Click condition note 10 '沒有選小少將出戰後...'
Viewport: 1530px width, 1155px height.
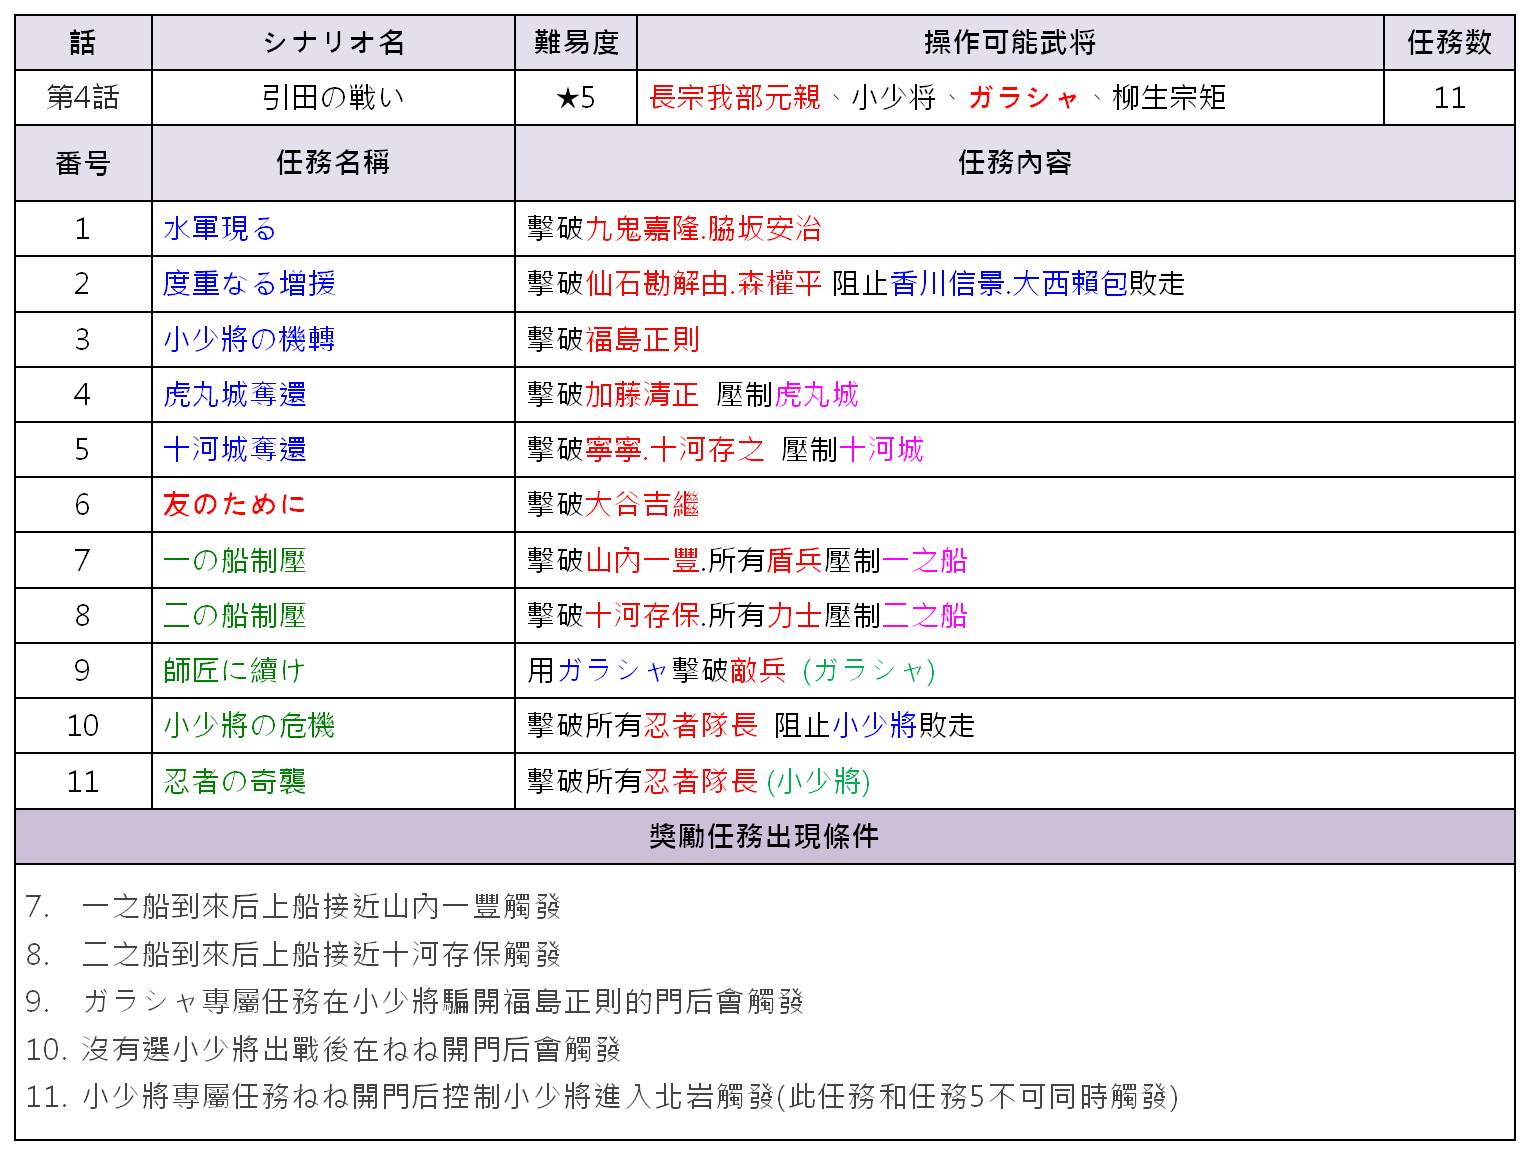pyautogui.click(x=324, y=1050)
